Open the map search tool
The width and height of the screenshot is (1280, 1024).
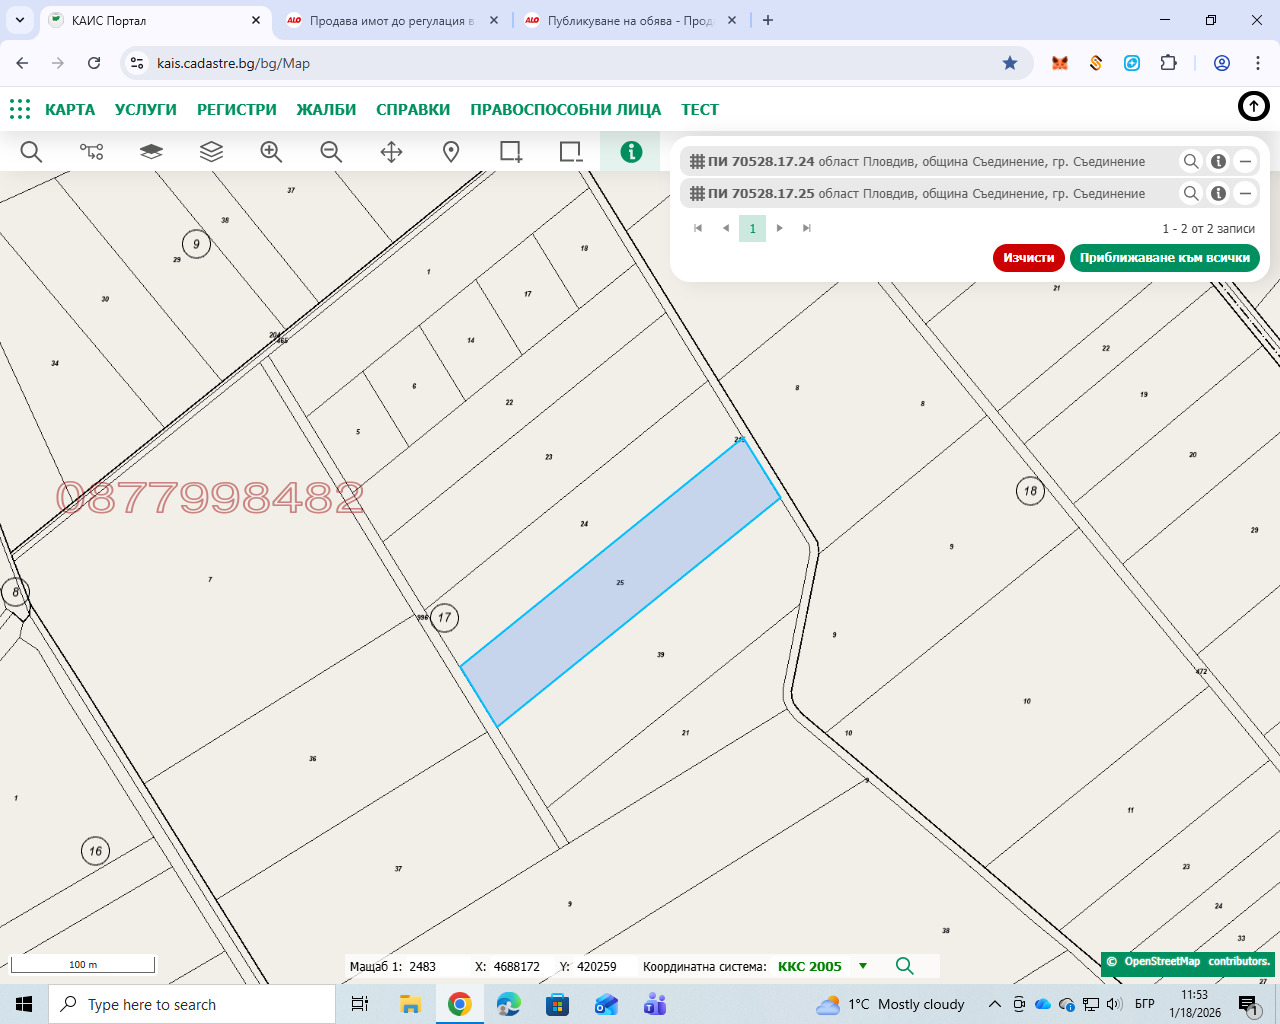click(x=31, y=151)
